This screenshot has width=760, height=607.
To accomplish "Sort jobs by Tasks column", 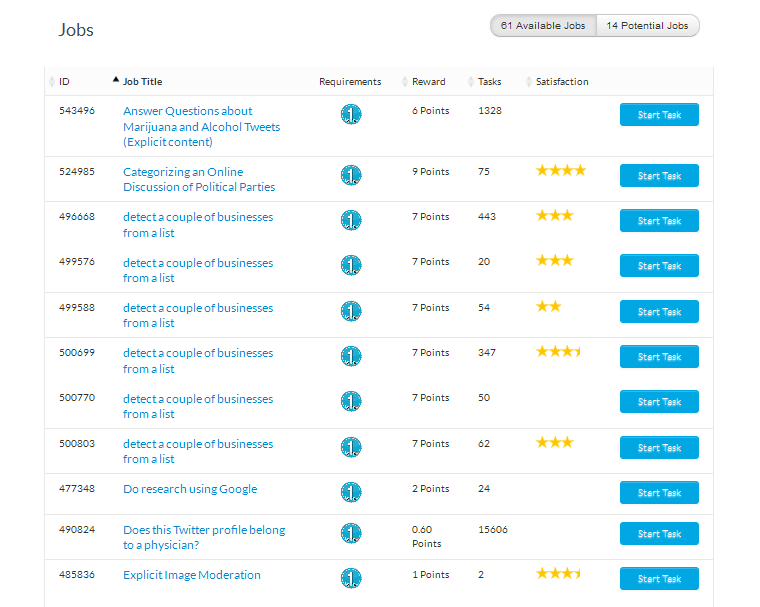I will point(489,82).
